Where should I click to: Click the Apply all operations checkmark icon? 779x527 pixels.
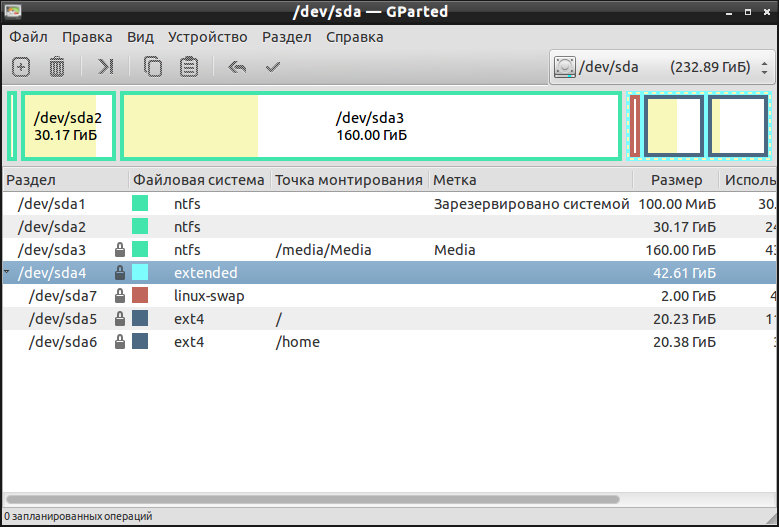point(273,67)
